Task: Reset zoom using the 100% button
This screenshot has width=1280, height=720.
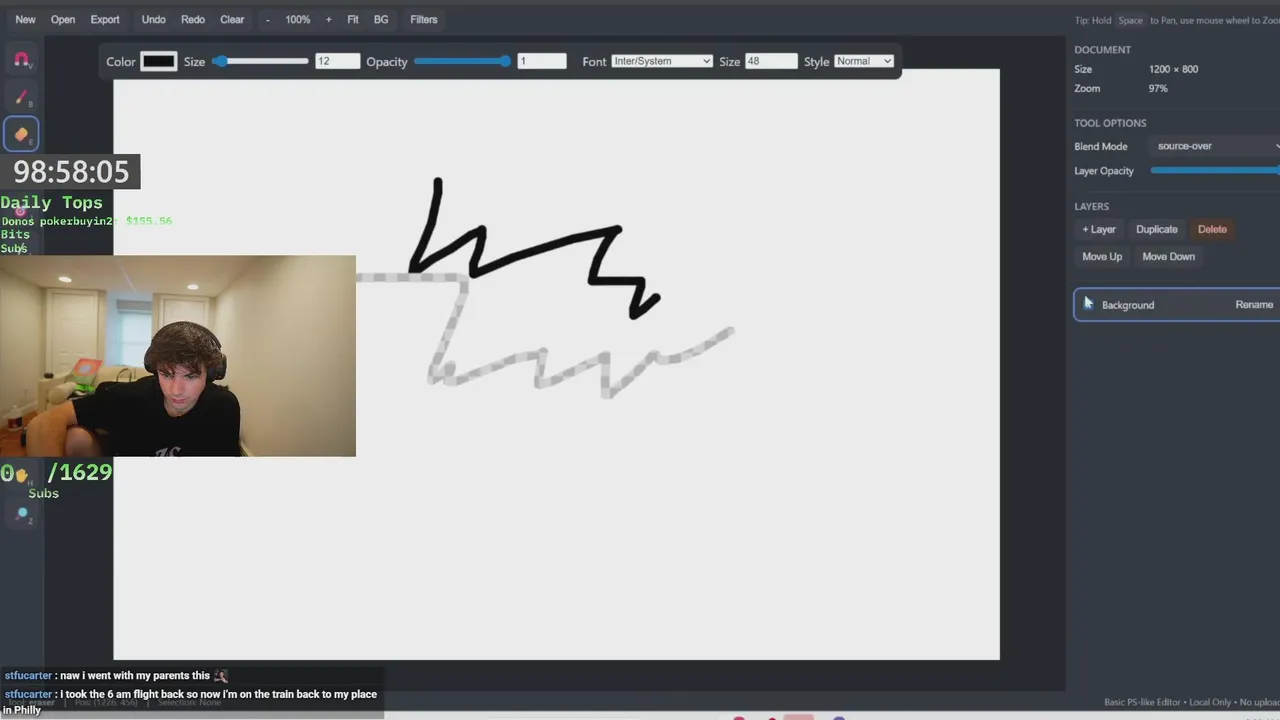Action: point(298,19)
